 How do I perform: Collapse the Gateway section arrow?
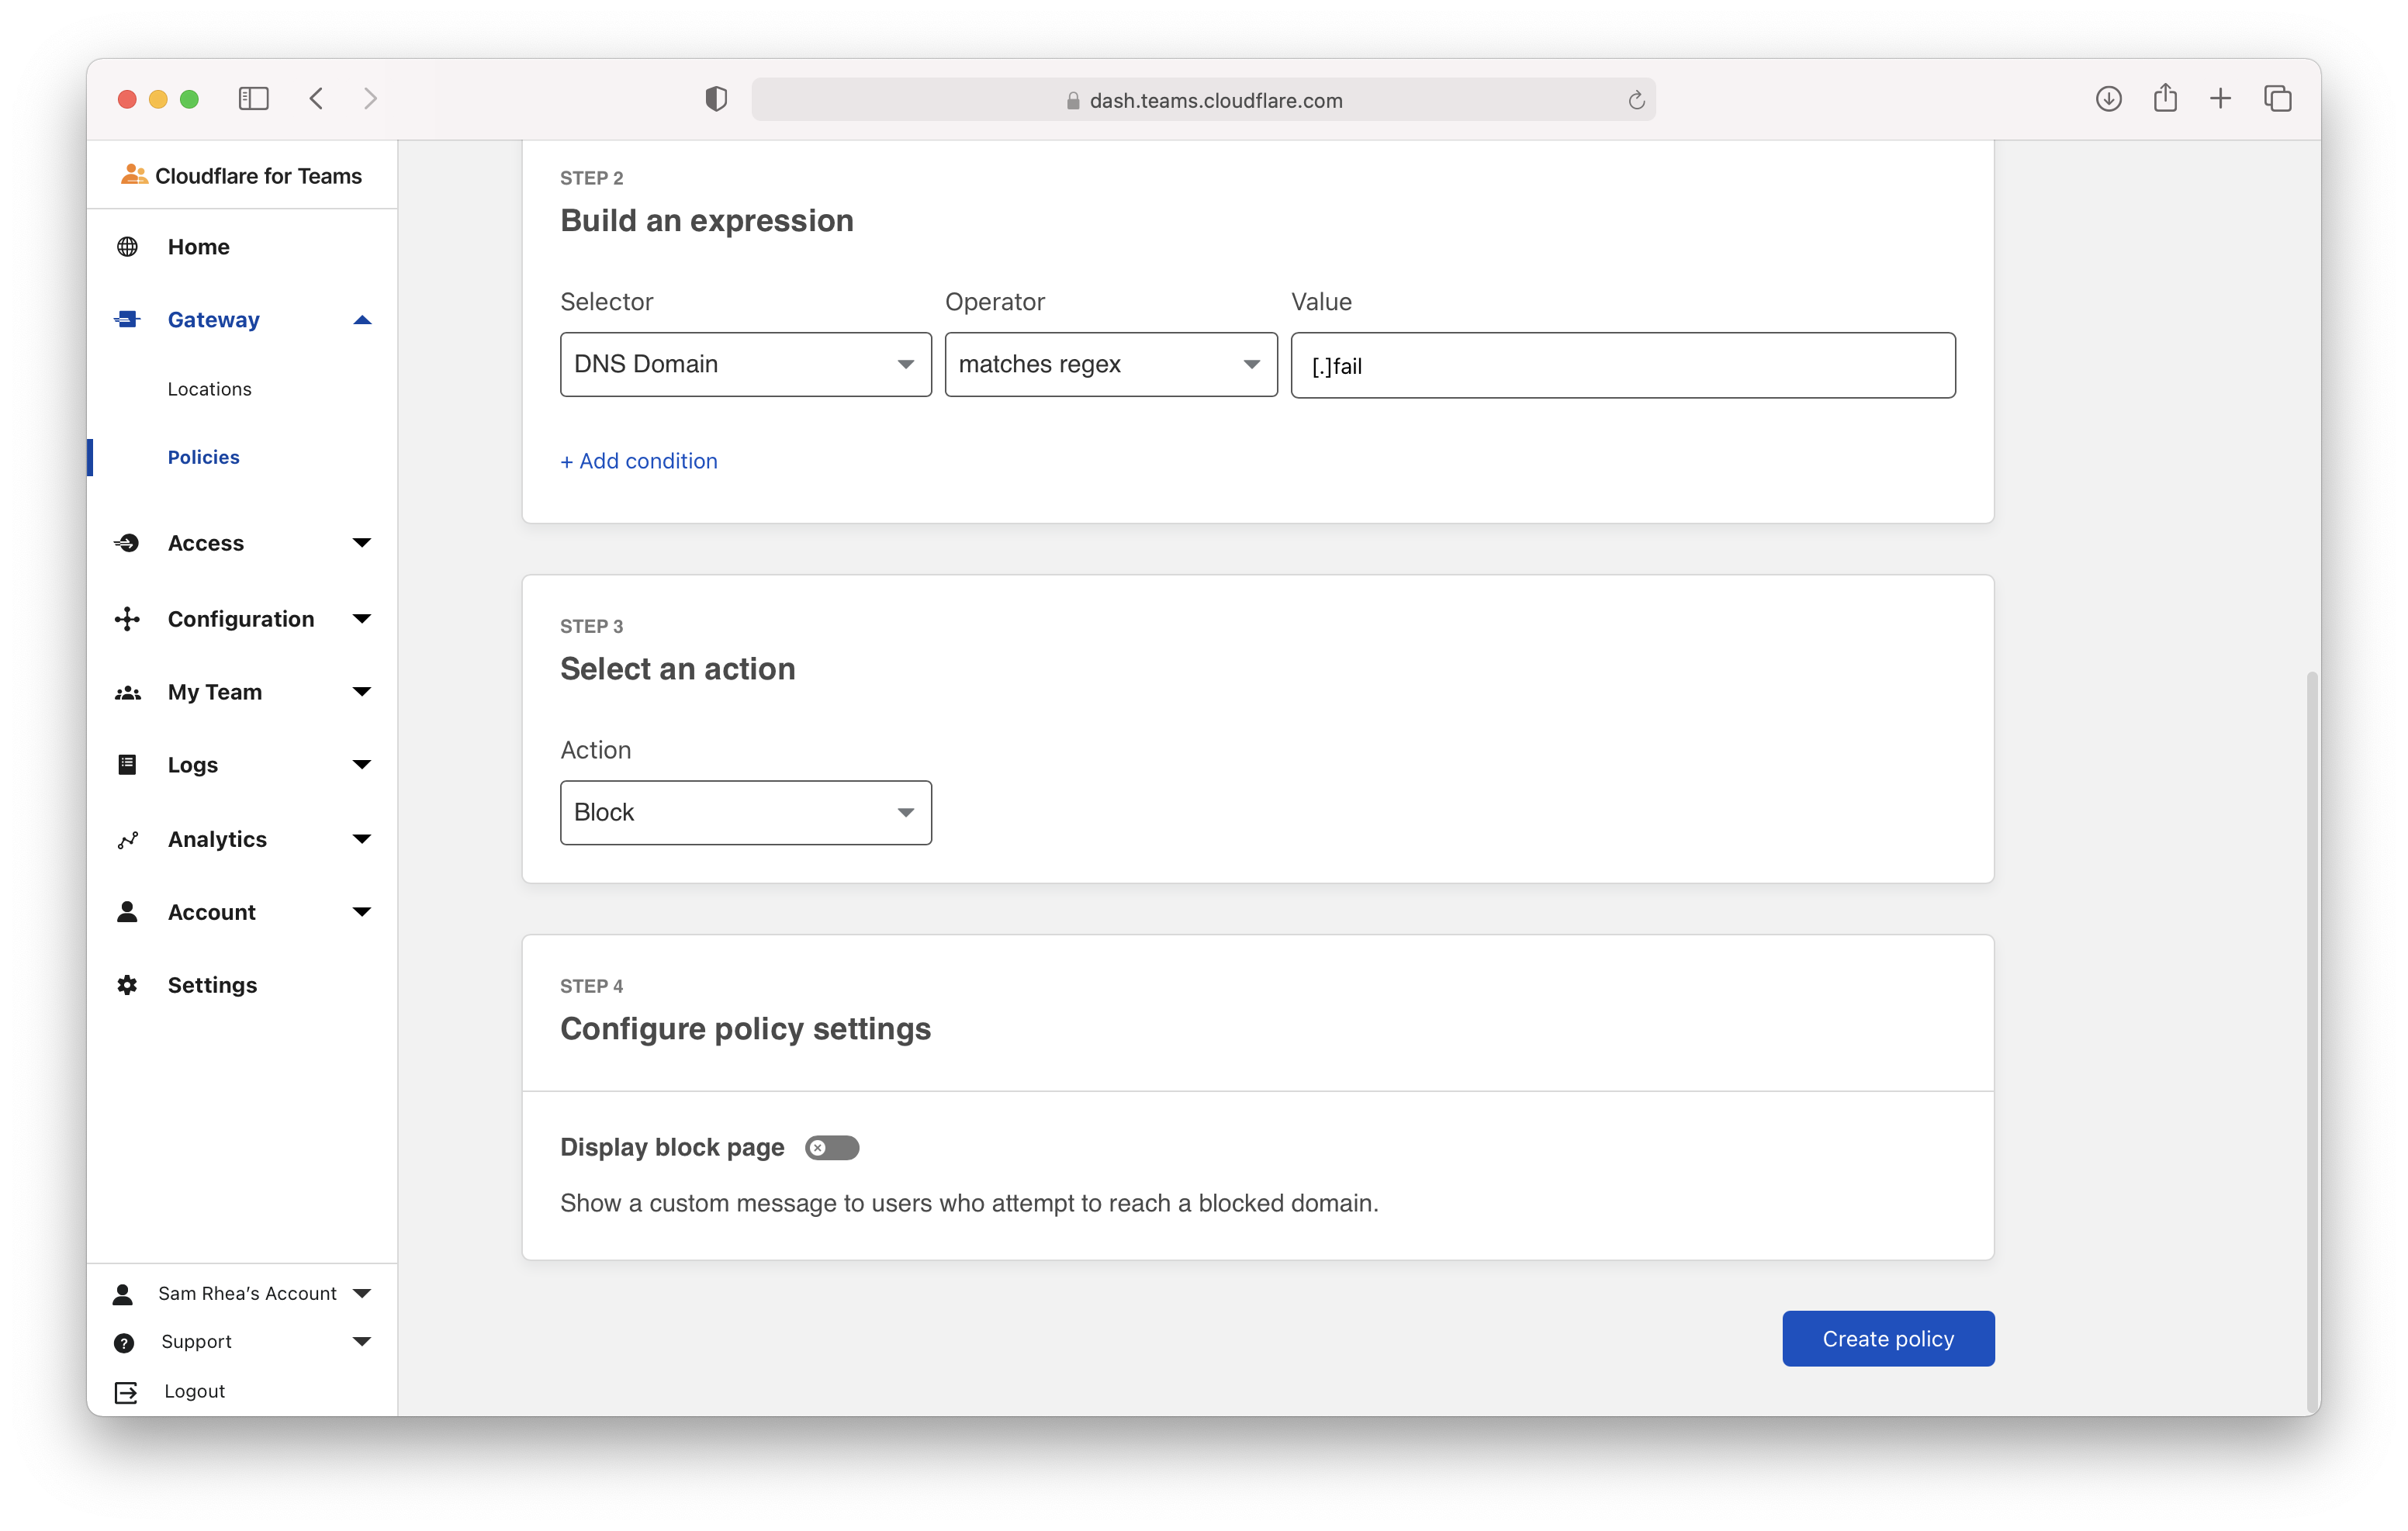(x=362, y=320)
